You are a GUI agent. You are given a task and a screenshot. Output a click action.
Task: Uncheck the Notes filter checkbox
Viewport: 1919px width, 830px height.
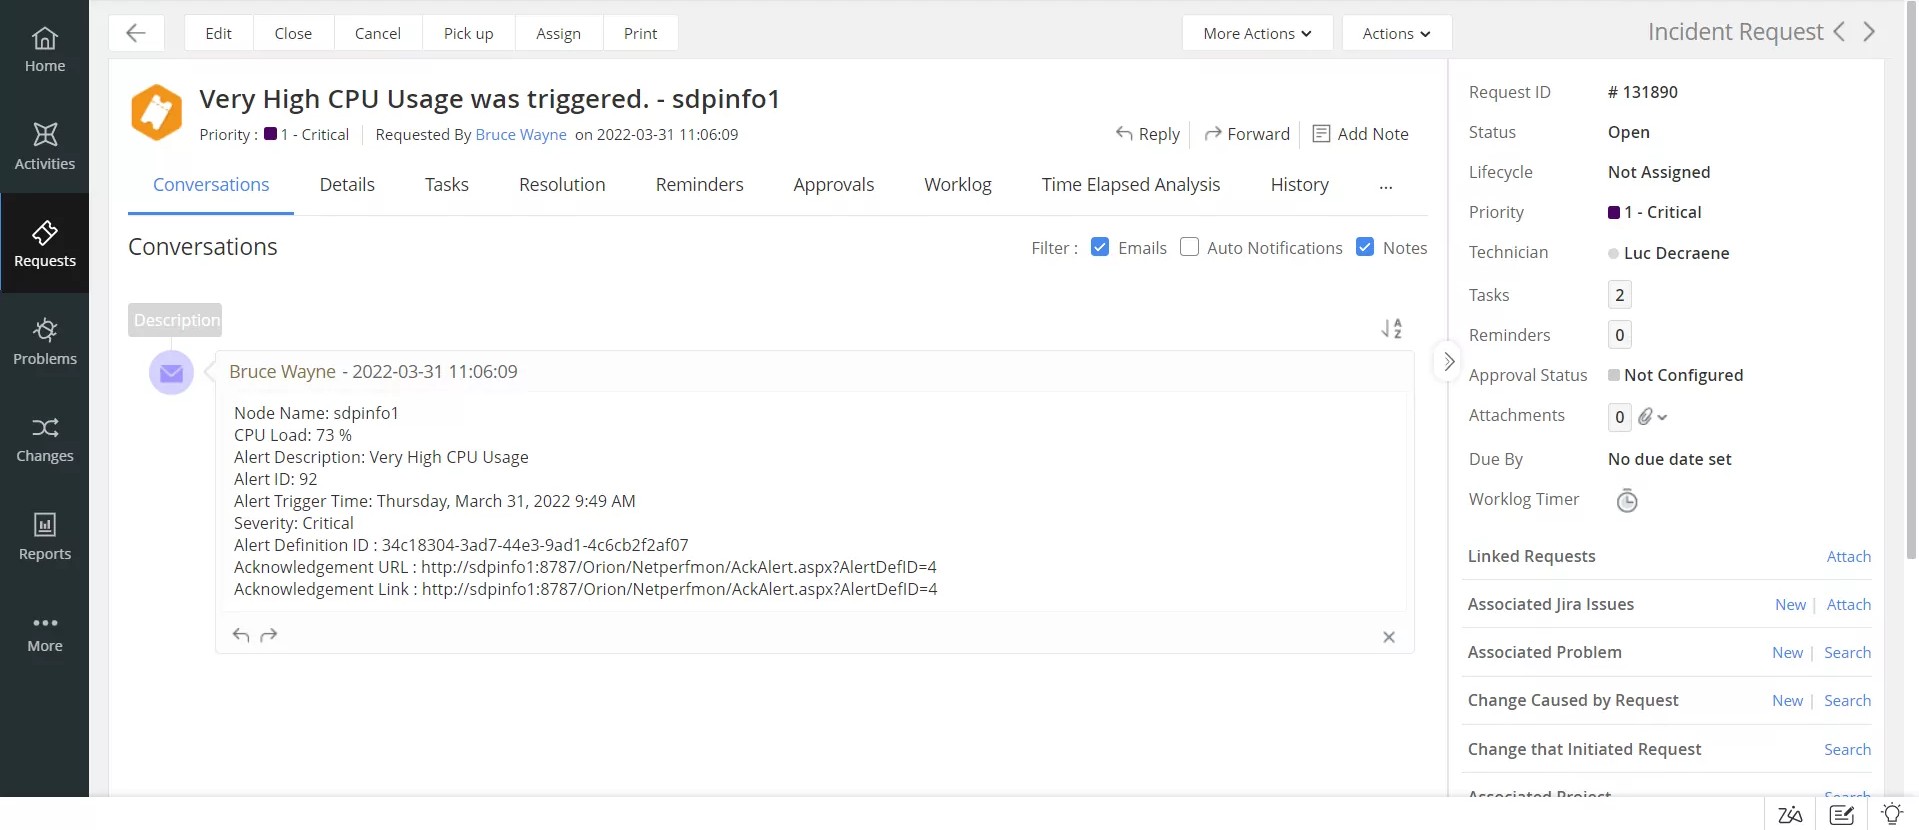(1365, 247)
